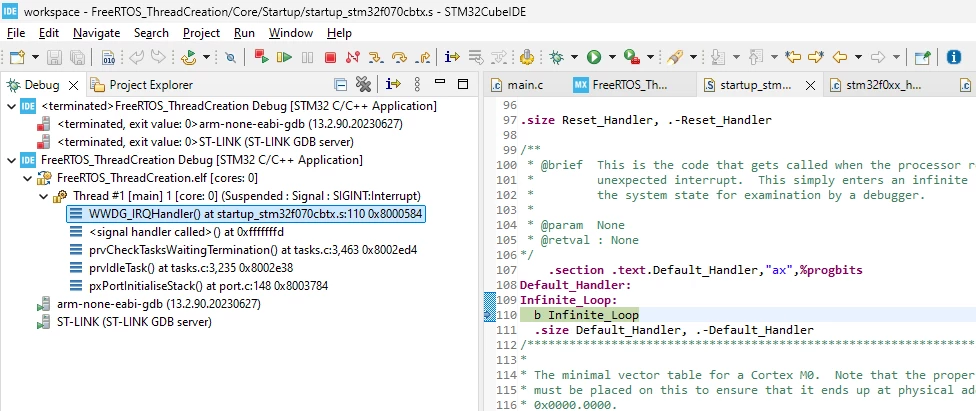This screenshot has width=976, height=411.
Task: Click the Terminate and Relaunch icon
Action: tap(261, 57)
